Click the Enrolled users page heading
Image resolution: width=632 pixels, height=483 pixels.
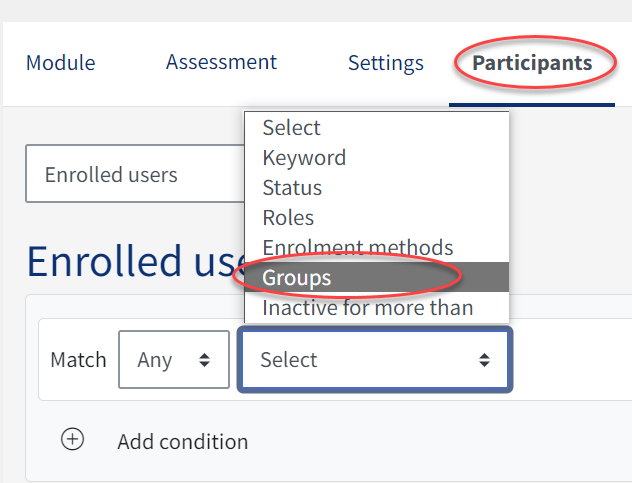click(130, 261)
